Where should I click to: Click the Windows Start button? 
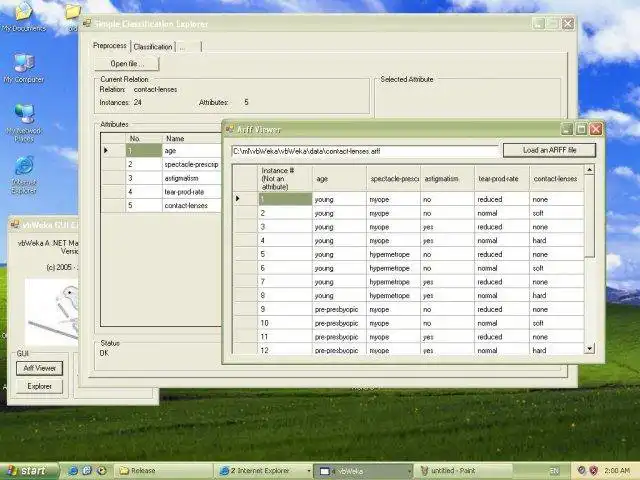[x=27, y=471]
